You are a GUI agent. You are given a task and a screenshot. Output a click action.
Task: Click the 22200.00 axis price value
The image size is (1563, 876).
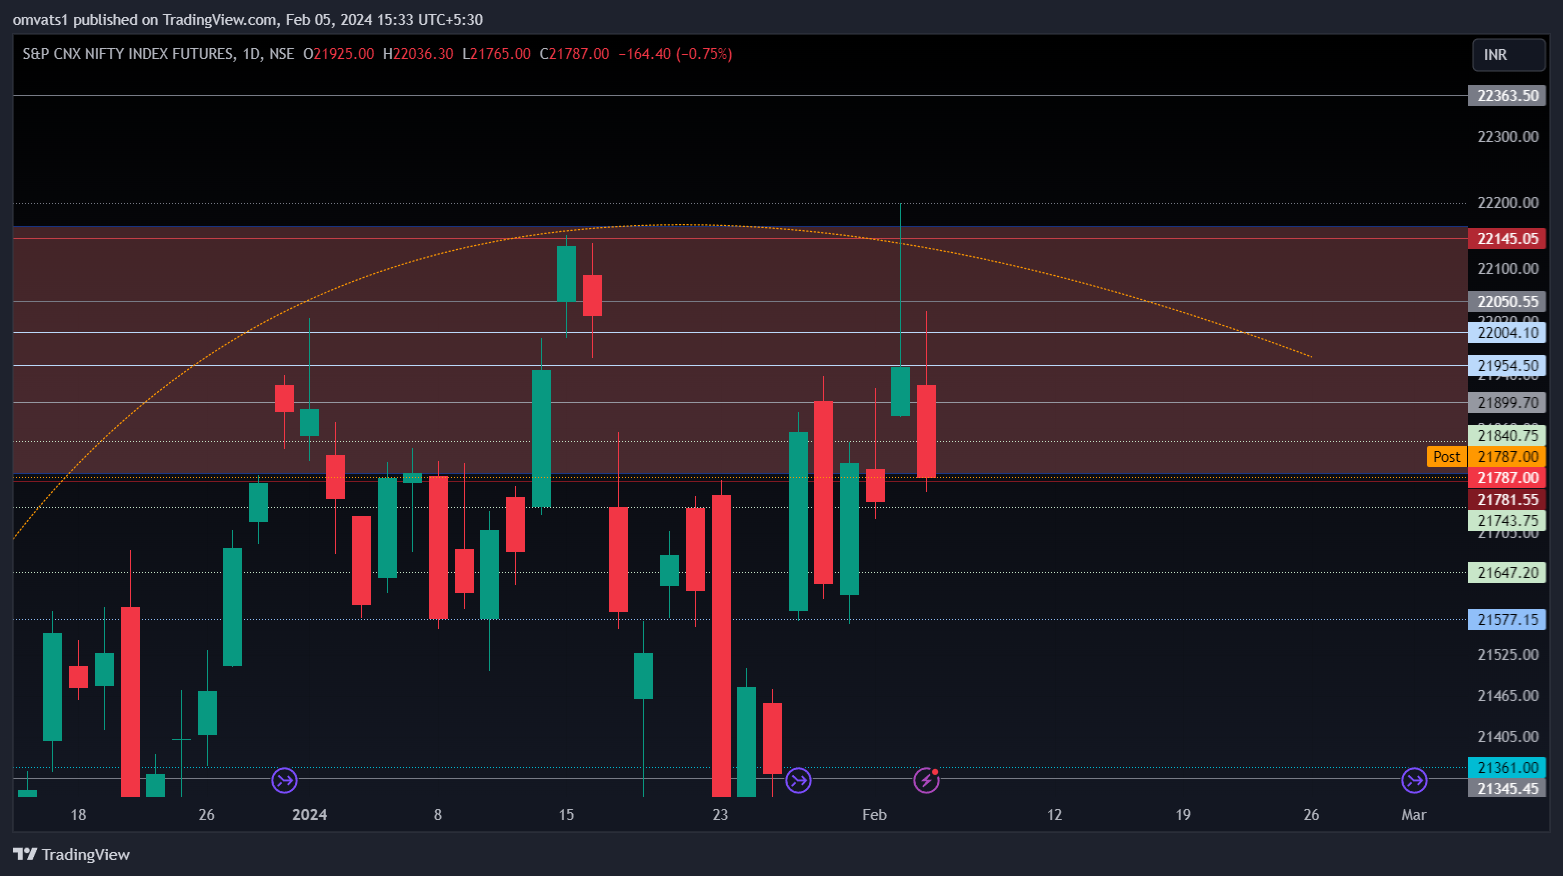pyautogui.click(x=1507, y=203)
